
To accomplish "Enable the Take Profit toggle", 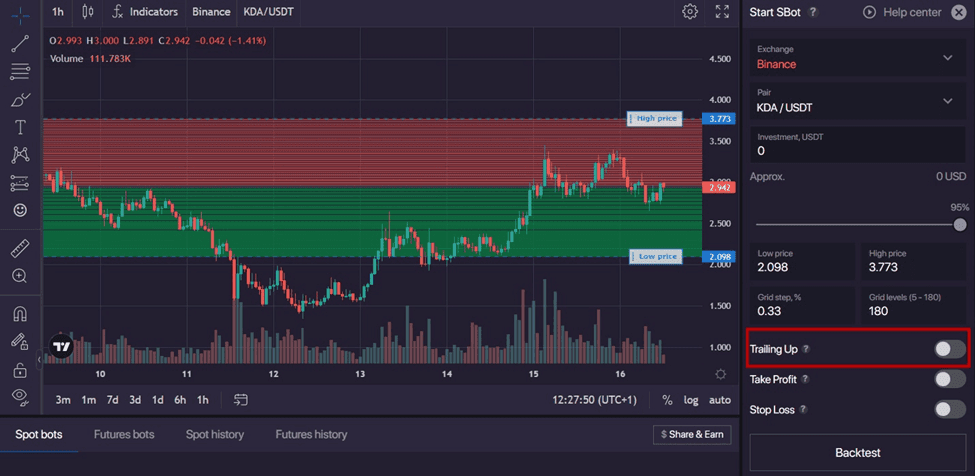I will click(950, 379).
